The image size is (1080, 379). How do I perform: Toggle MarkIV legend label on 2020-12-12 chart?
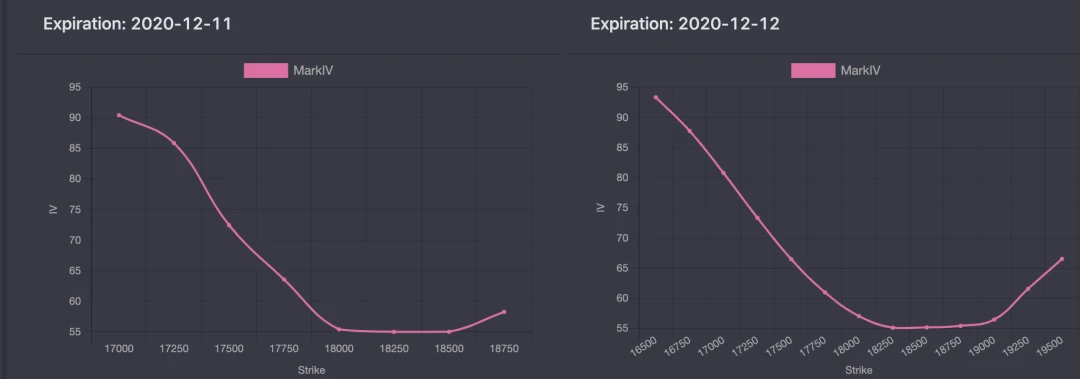point(860,70)
